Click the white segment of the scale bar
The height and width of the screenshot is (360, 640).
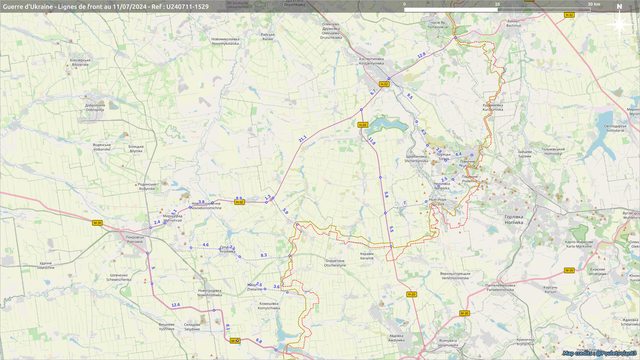(451, 9)
